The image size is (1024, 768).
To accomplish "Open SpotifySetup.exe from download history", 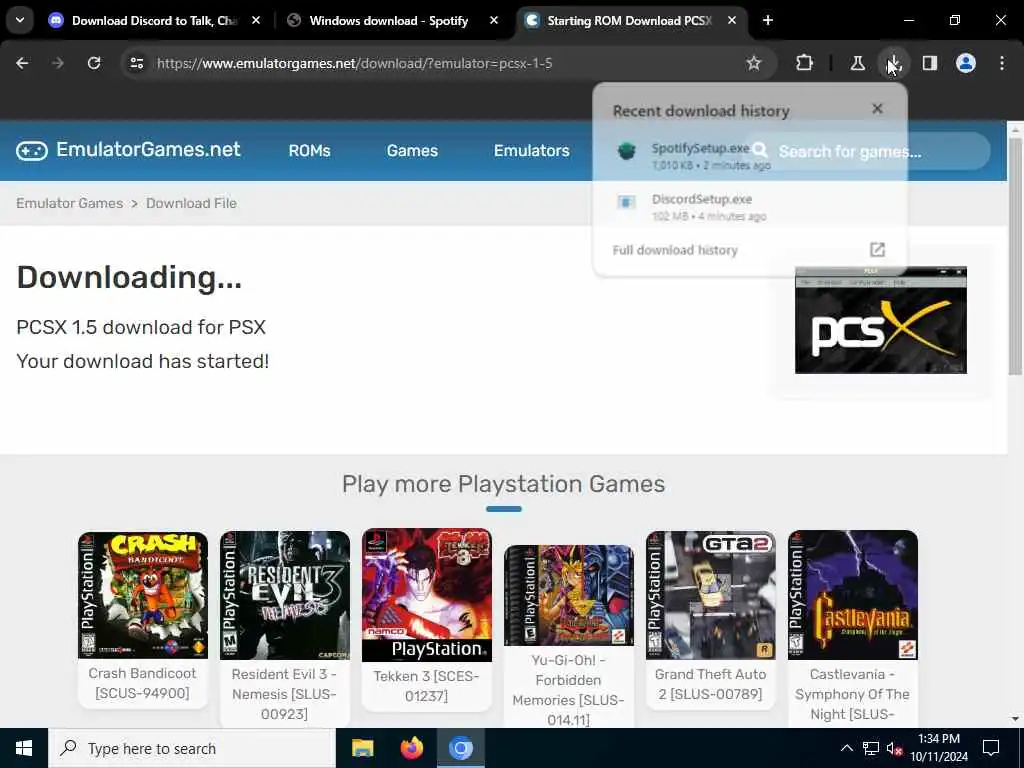I will pos(750,155).
